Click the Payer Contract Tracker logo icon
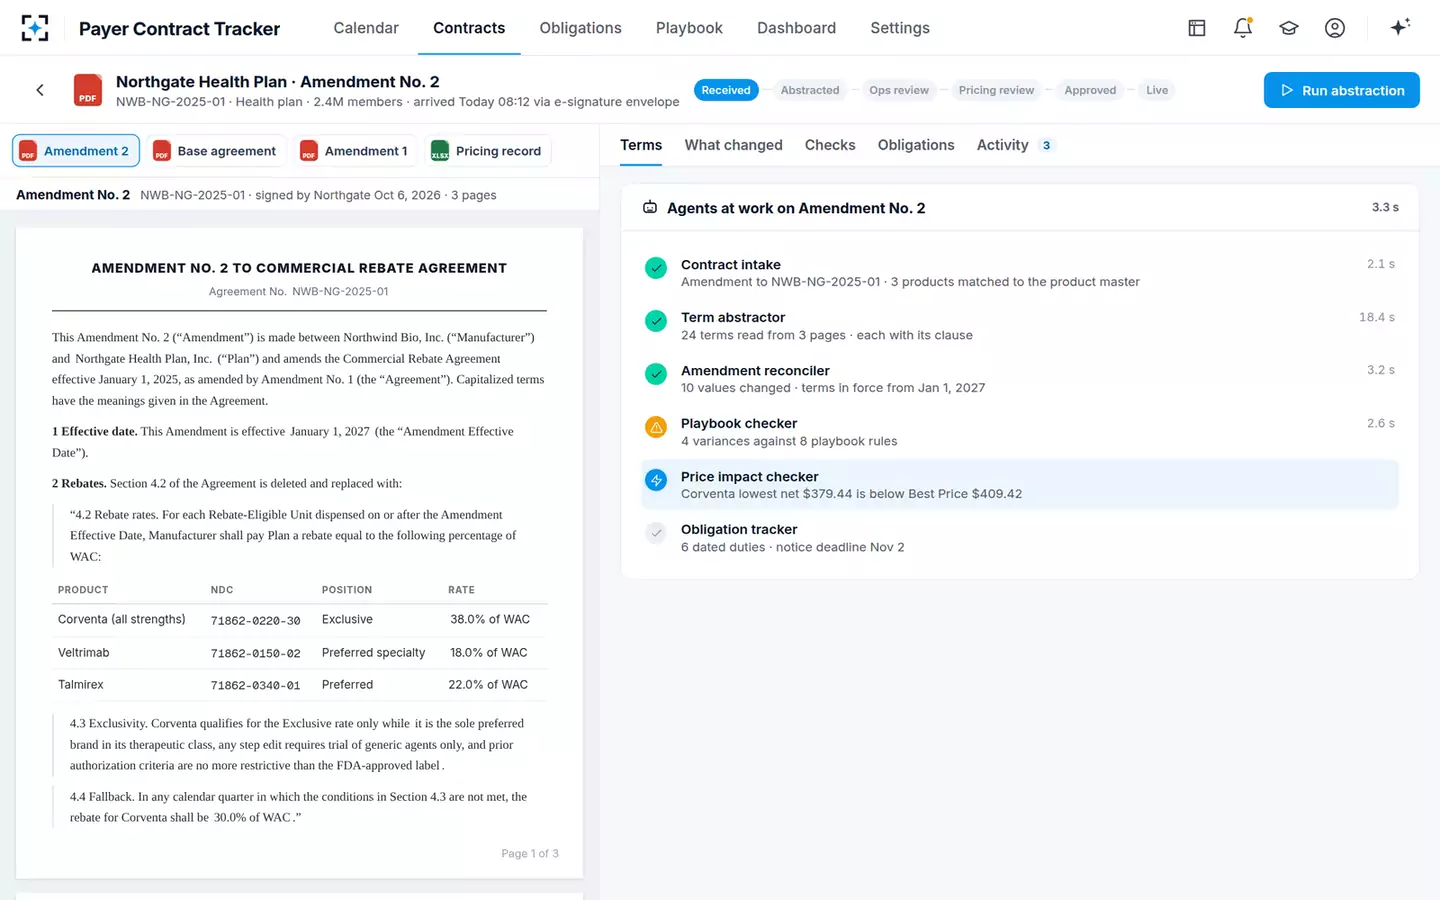 pyautogui.click(x=35, y=28)
